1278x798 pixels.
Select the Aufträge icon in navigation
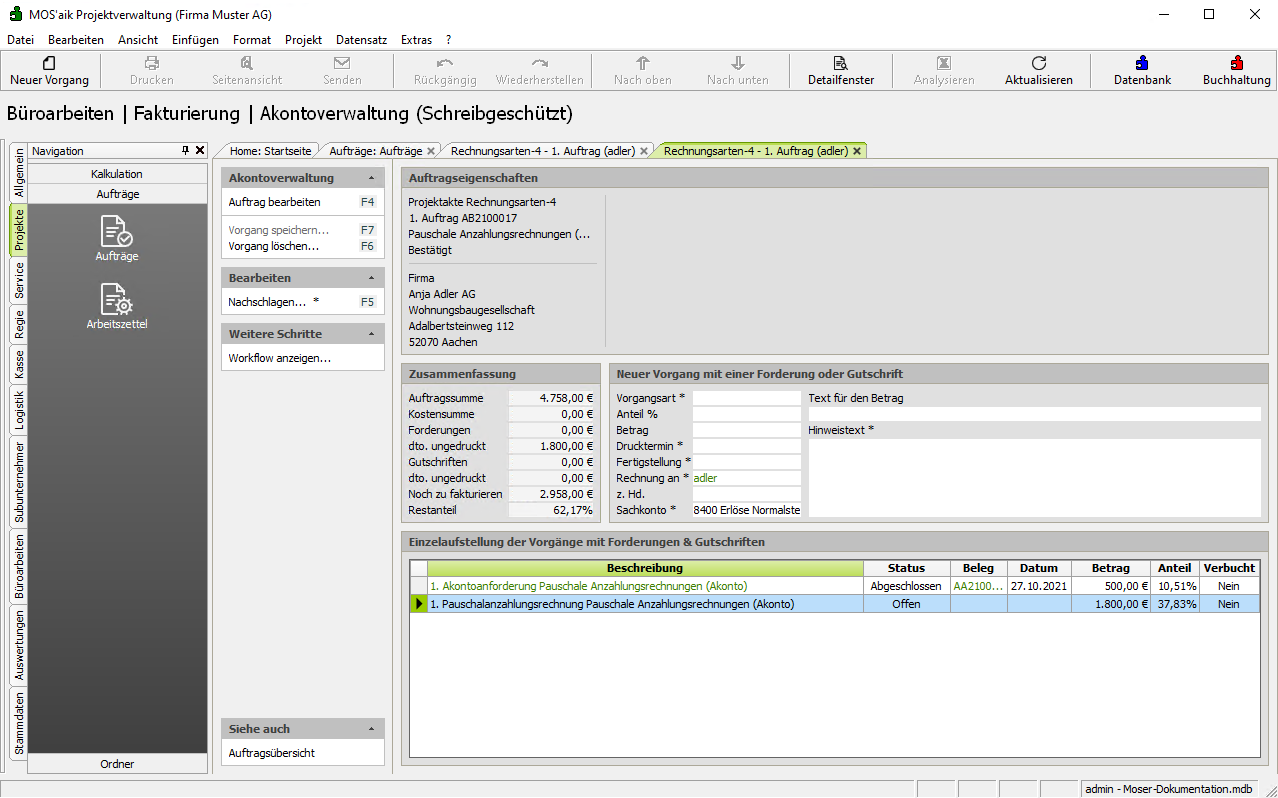(x=117, y=232)
